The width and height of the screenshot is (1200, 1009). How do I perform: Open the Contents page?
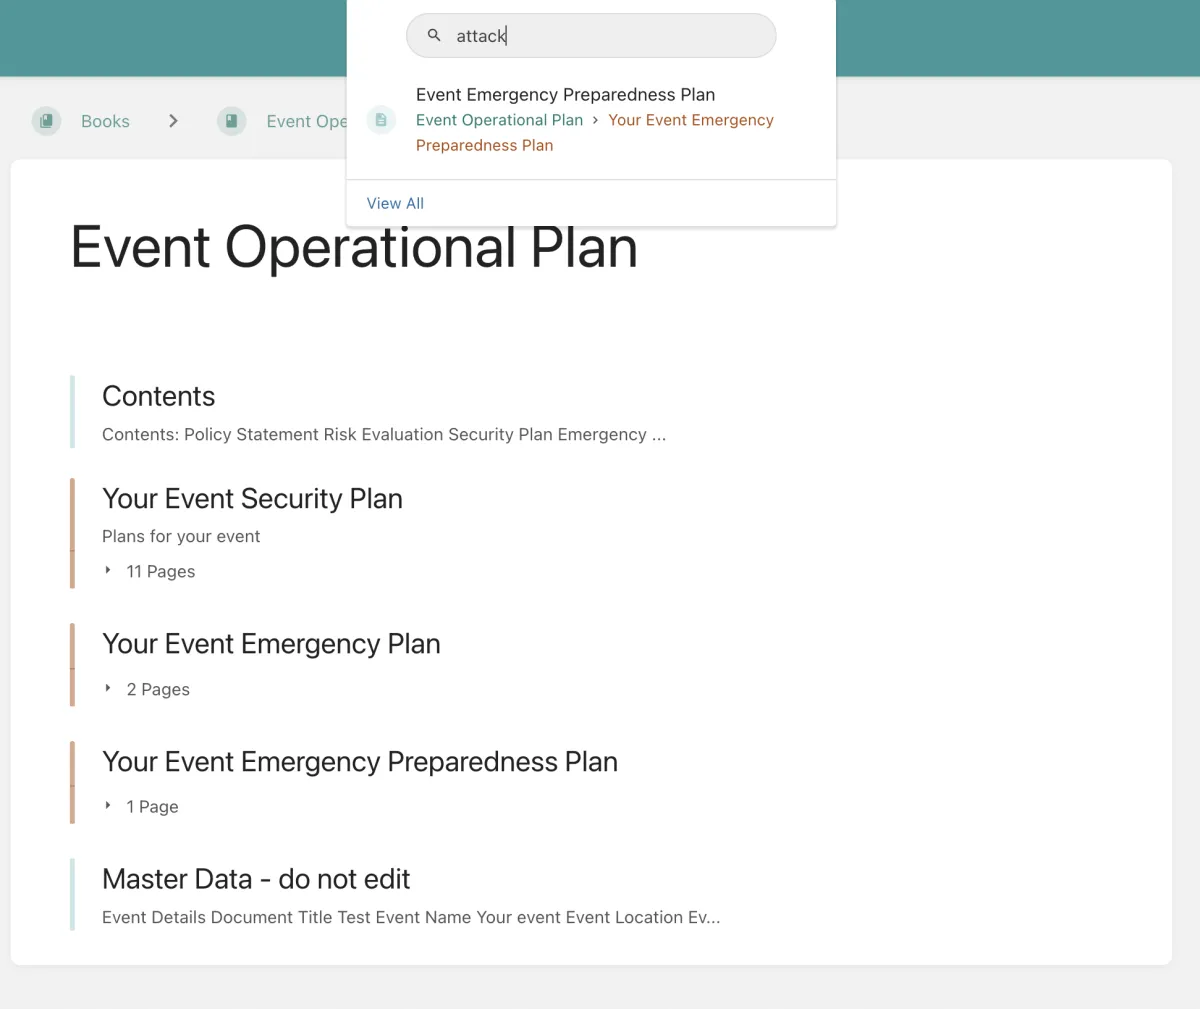point(158,396)
